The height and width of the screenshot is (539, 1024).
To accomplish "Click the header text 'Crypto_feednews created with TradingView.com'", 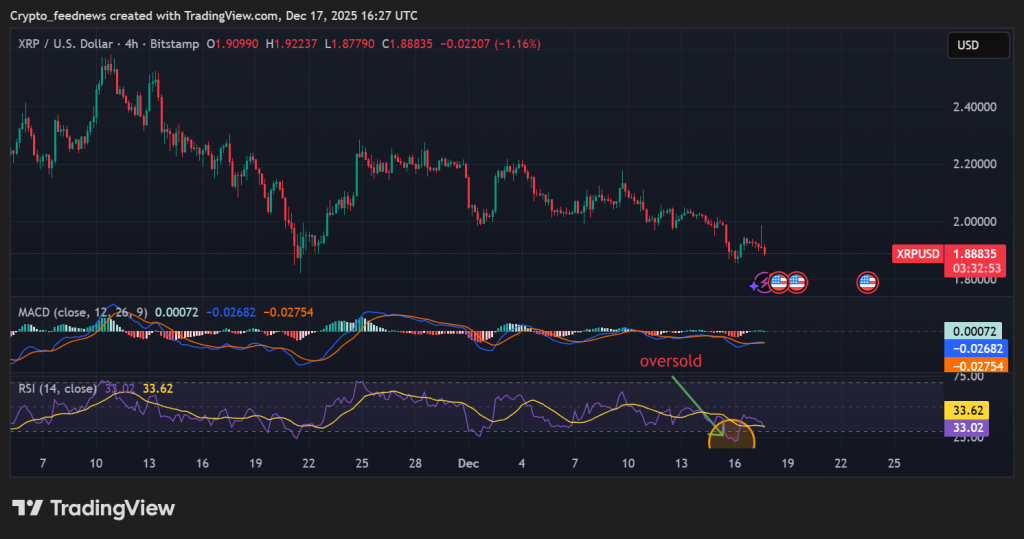I will pos(144,15).
